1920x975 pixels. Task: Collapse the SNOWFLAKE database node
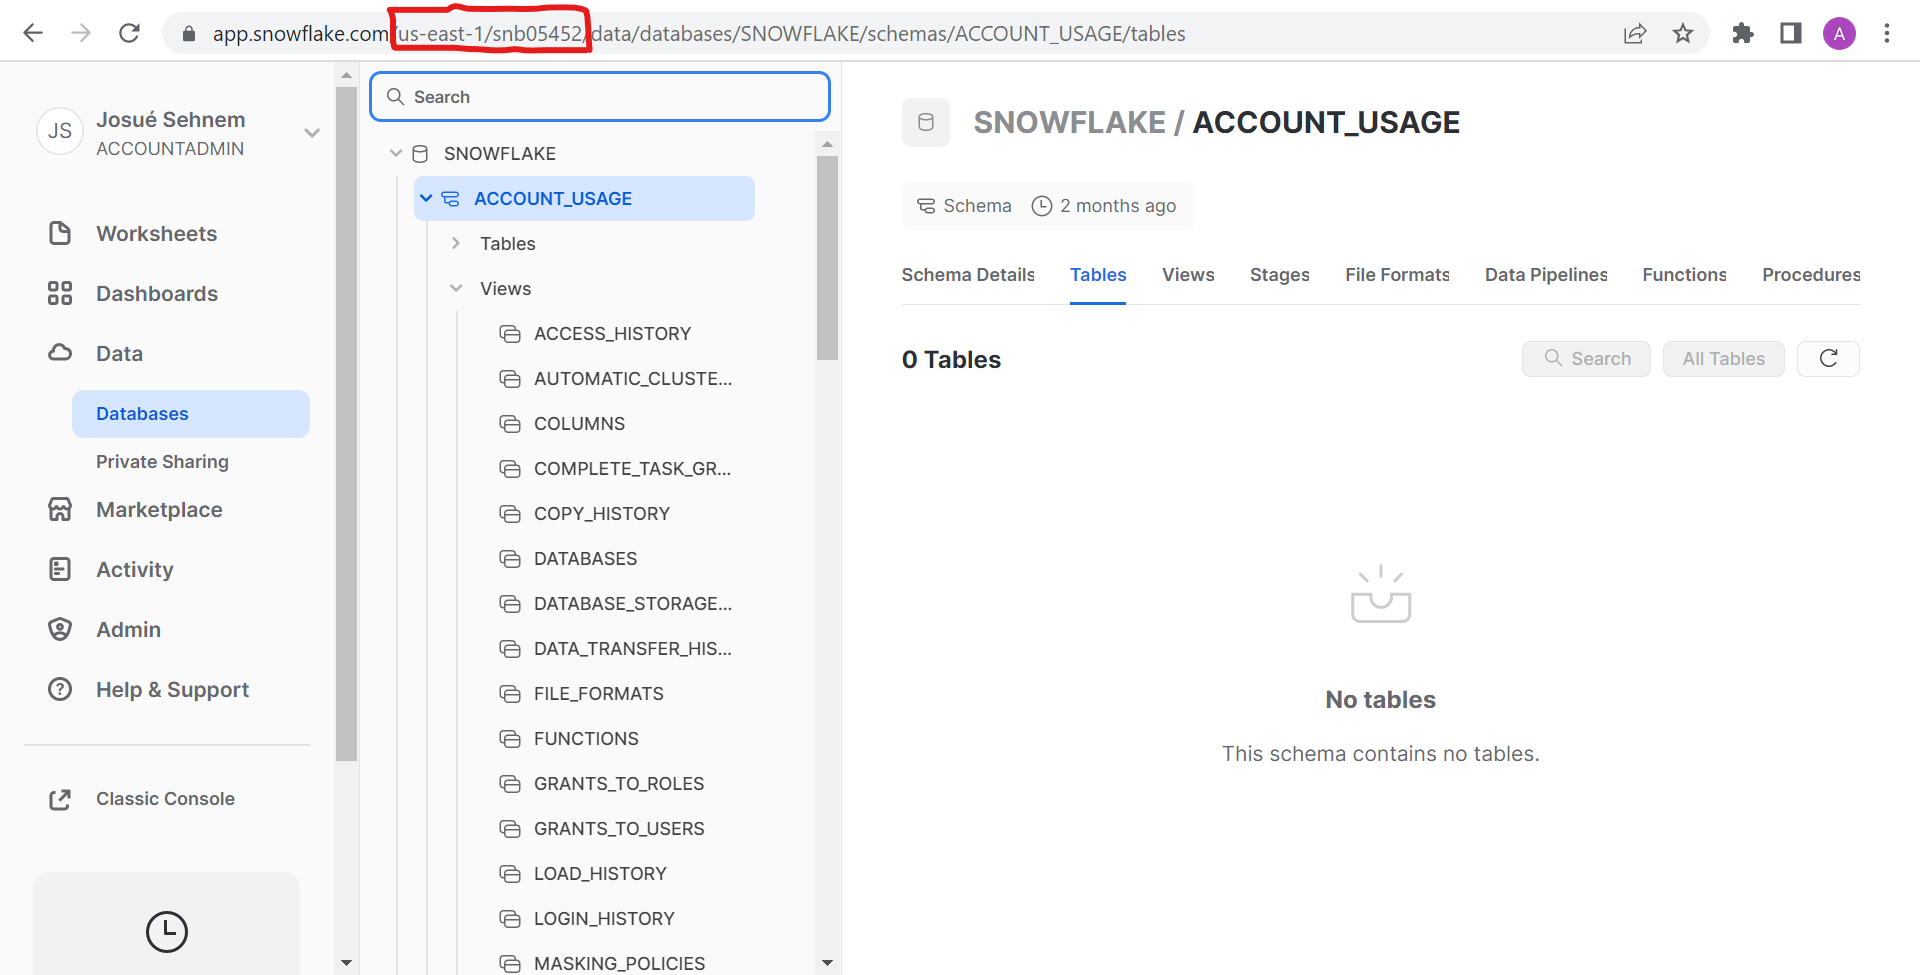396,153
